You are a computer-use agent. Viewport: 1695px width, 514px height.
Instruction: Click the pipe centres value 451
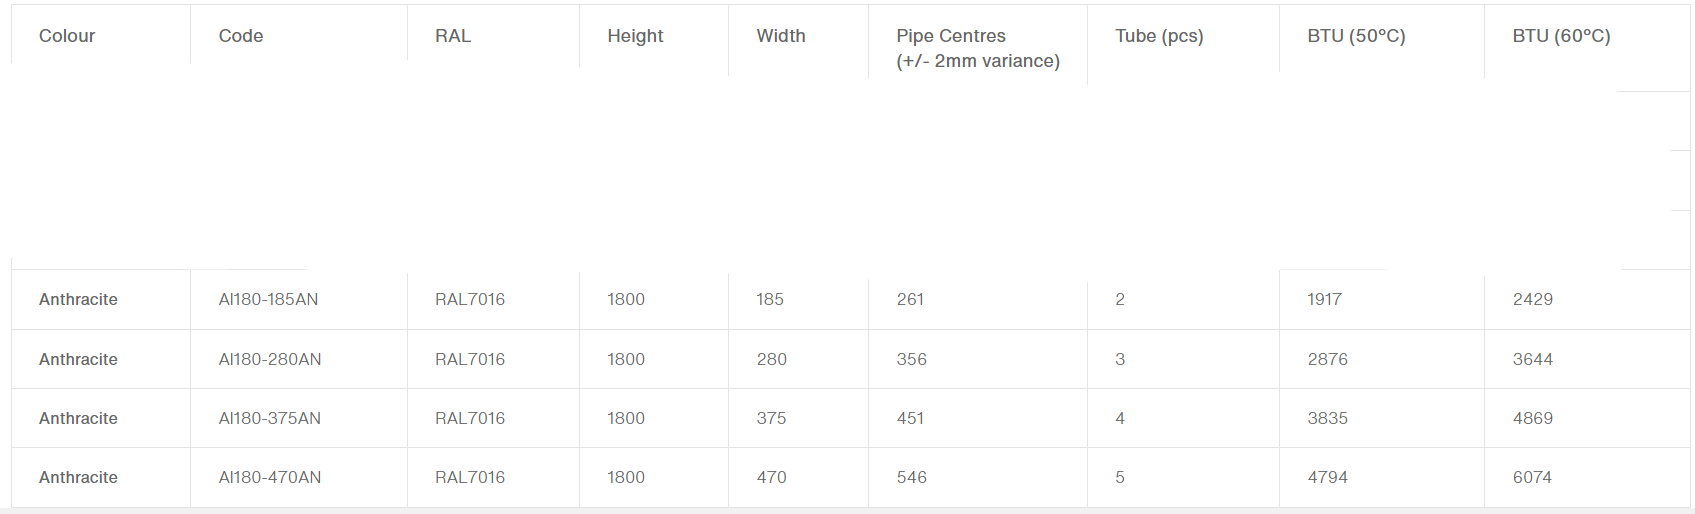910,418
